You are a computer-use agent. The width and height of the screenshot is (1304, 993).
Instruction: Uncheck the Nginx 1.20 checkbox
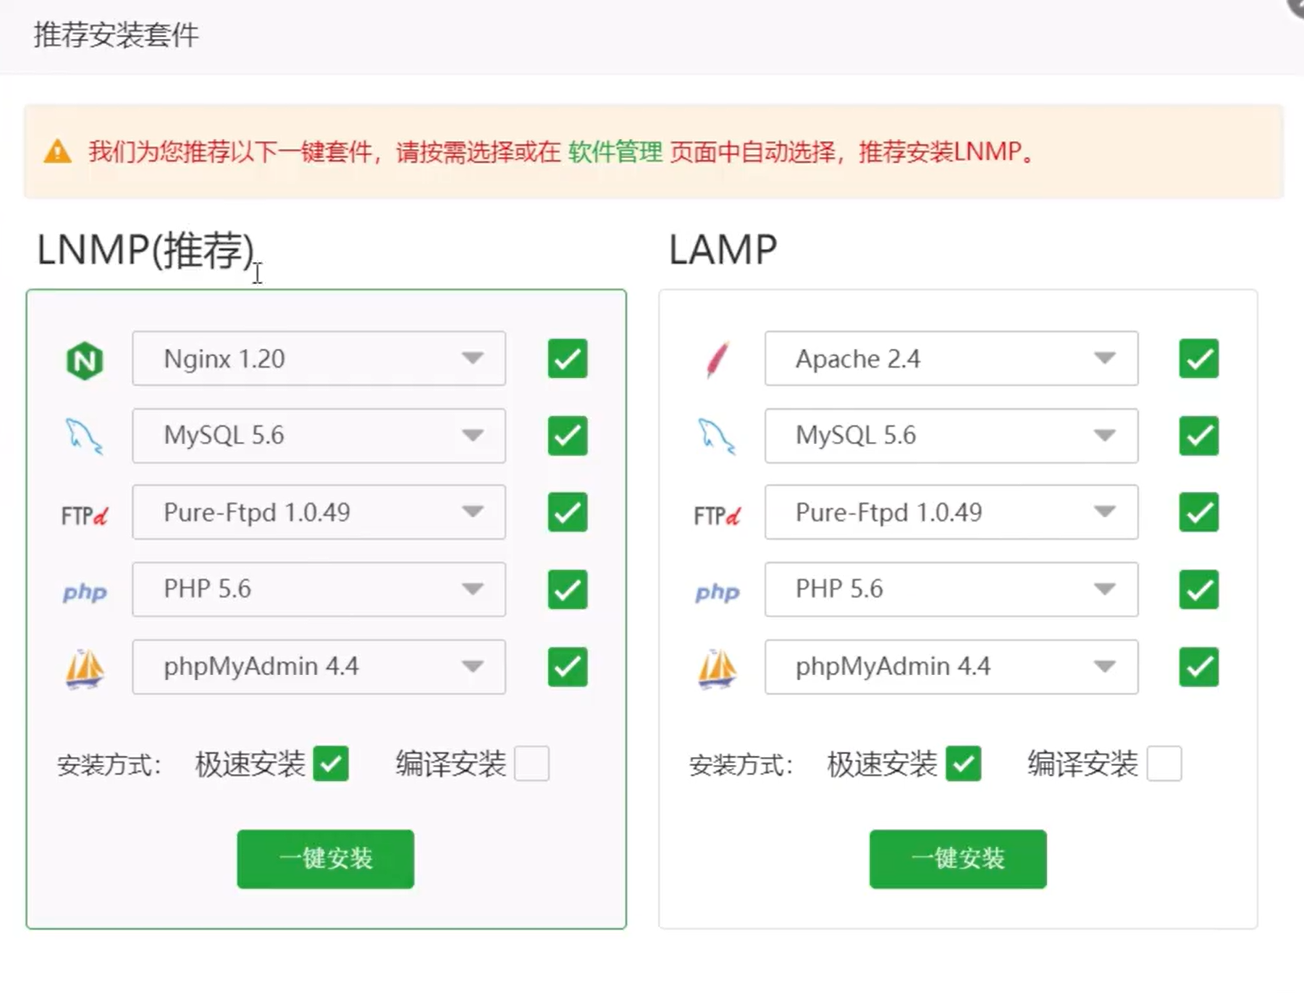pyautogui.click(x=567, y=359)
